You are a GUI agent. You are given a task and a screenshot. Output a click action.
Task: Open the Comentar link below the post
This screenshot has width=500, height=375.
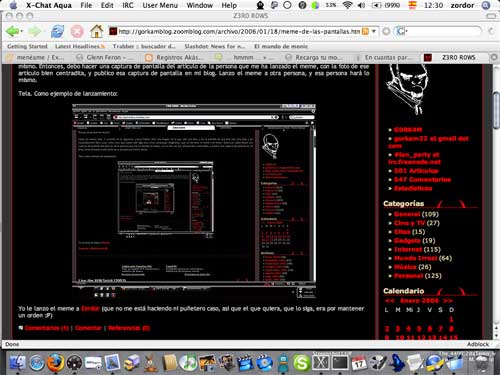pyautogui.click(x=88, y=328)
